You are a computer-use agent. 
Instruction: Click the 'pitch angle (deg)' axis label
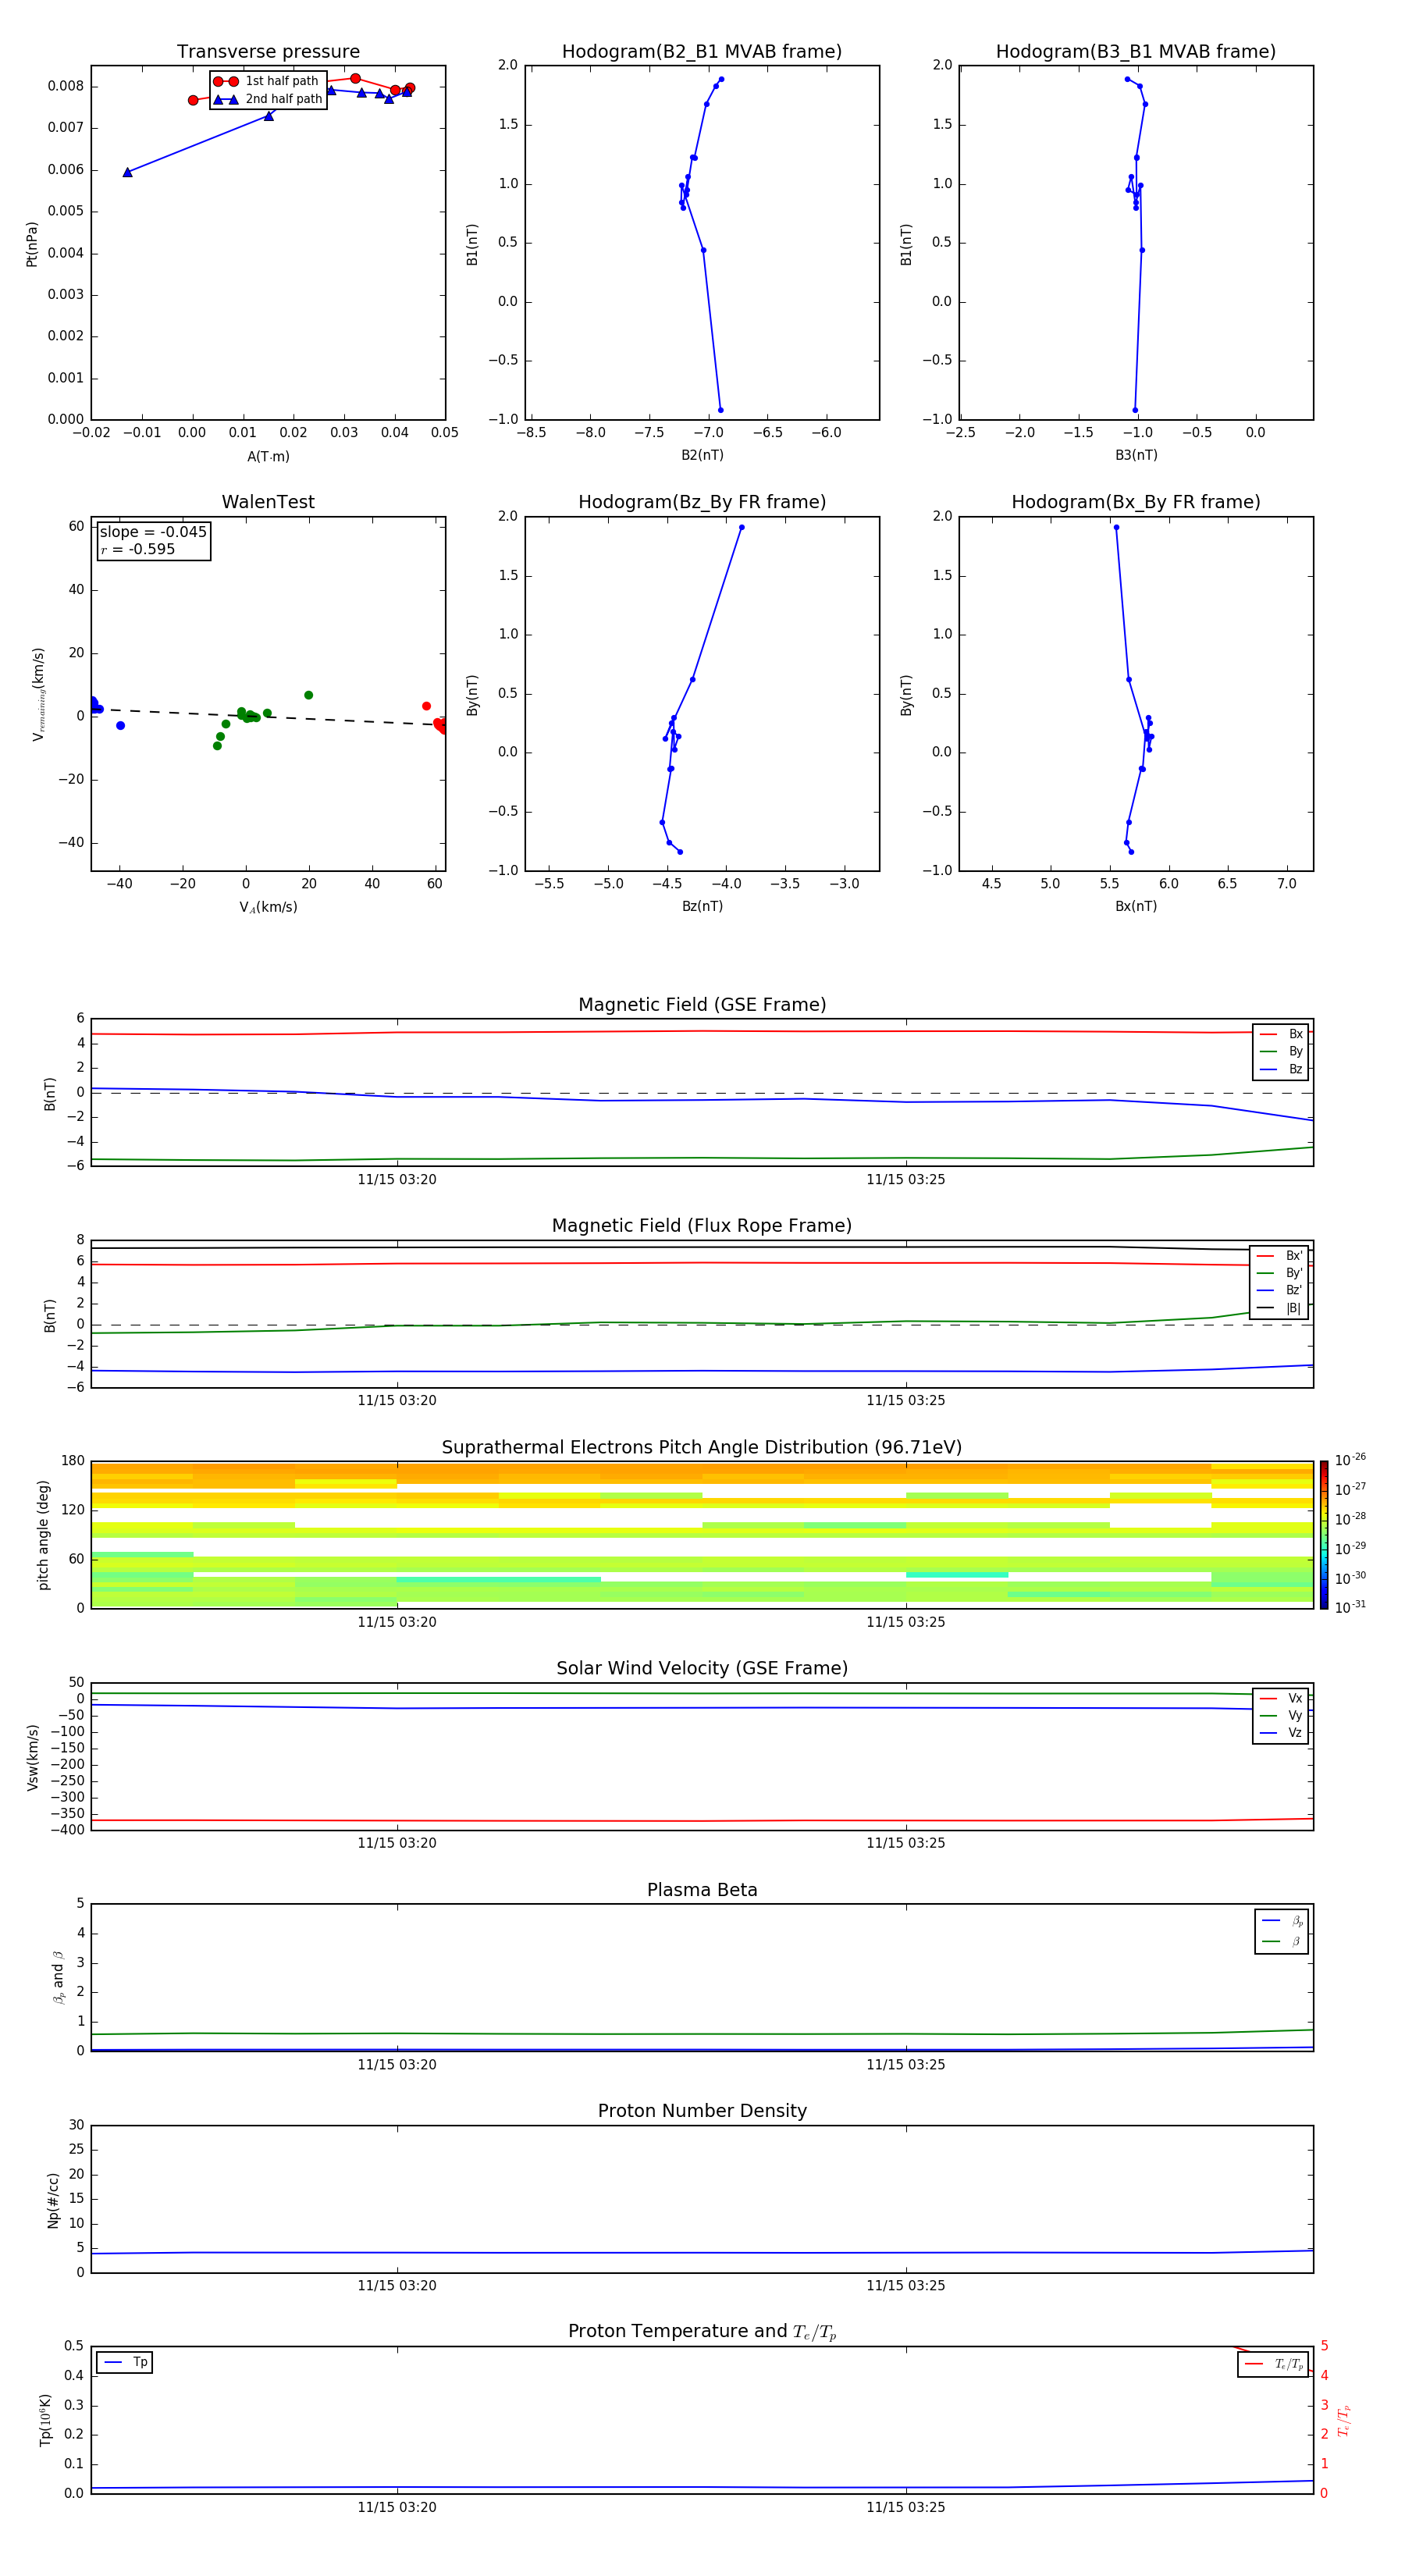coord(43,1535)
